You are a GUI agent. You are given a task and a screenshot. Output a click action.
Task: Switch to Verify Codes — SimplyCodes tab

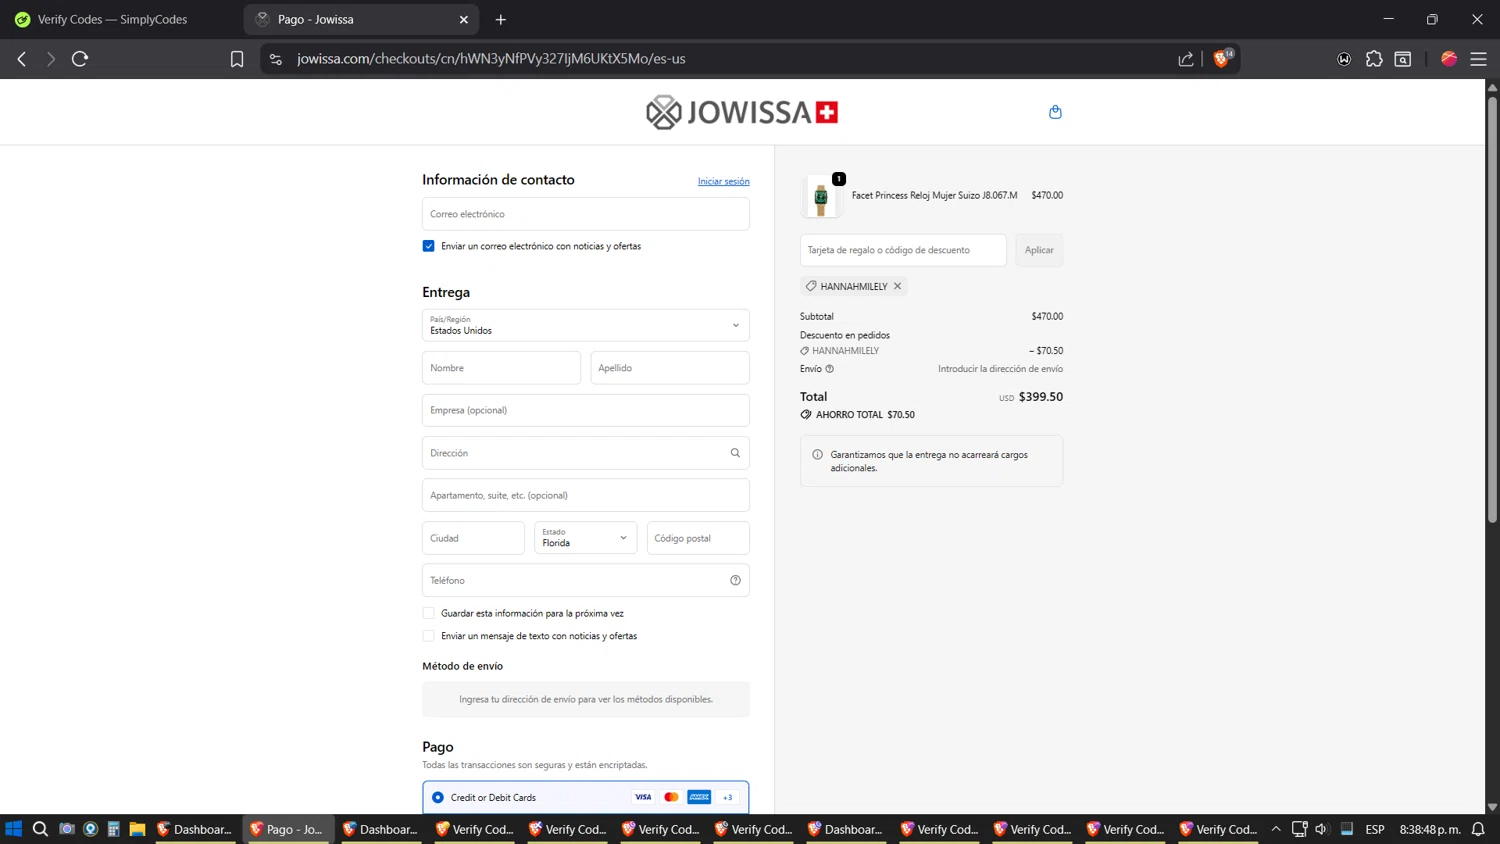point(113,19)
